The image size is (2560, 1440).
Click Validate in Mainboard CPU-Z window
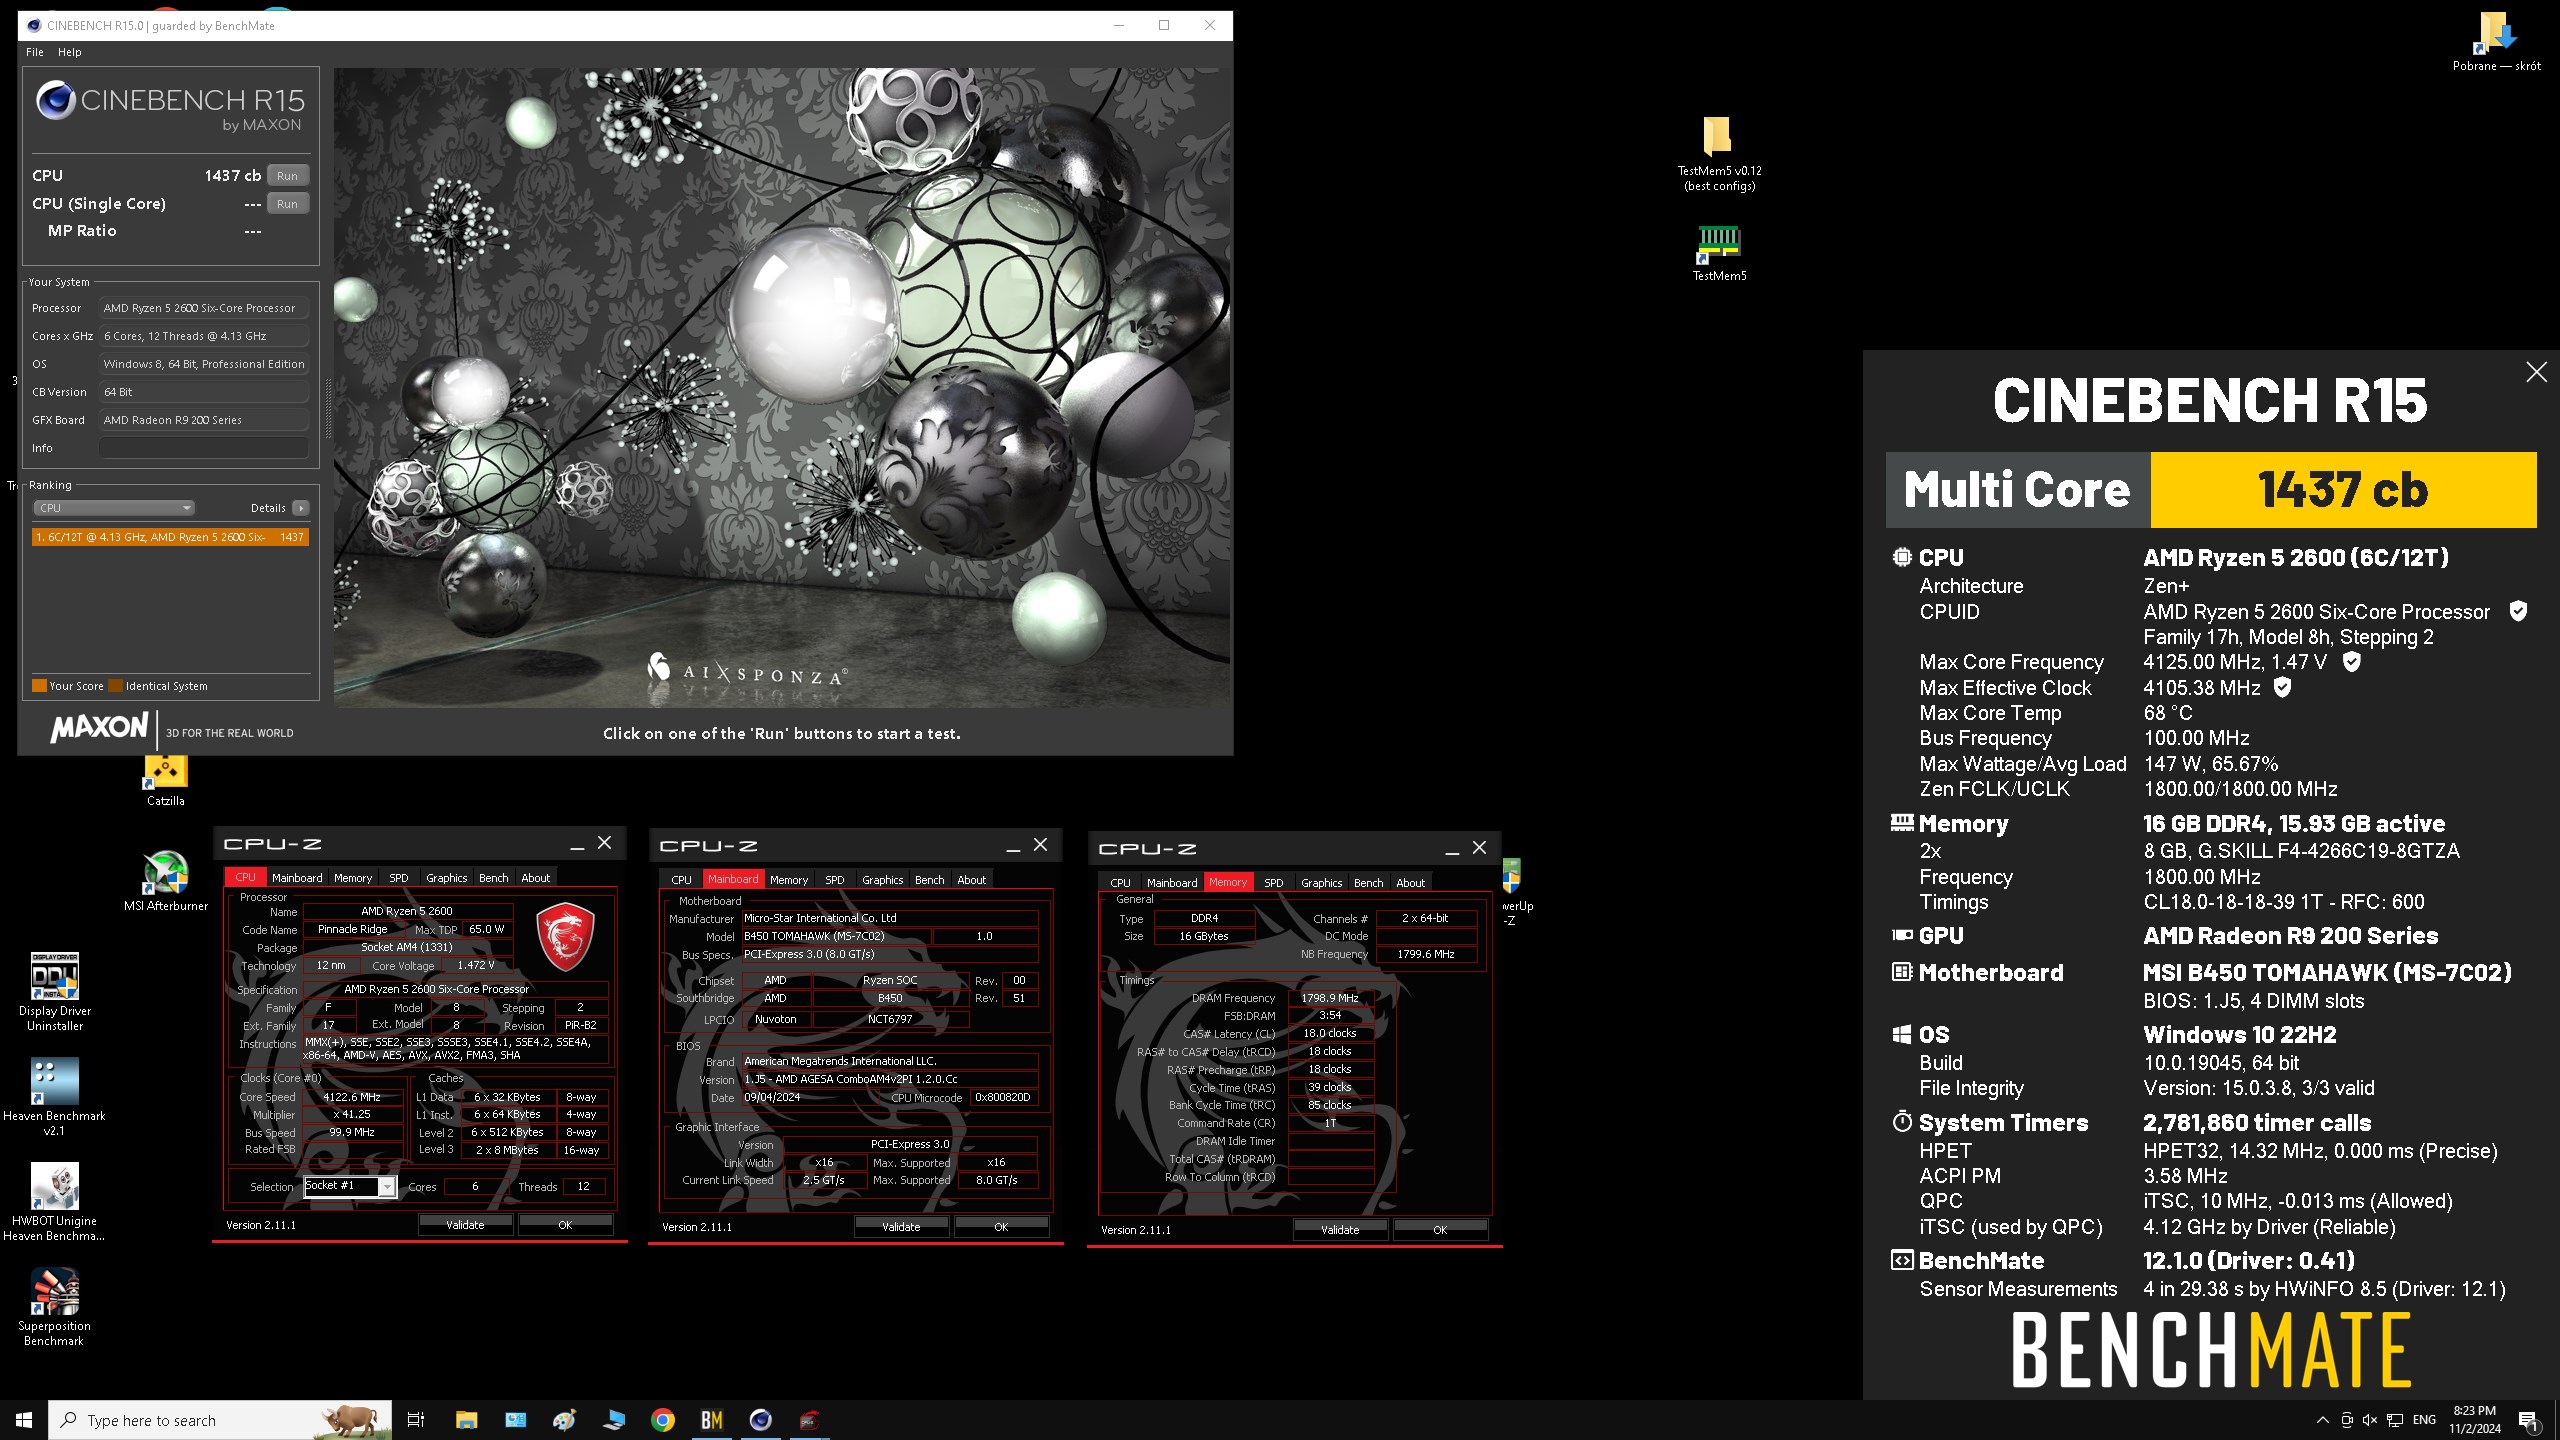click(x=901, y=1227)
